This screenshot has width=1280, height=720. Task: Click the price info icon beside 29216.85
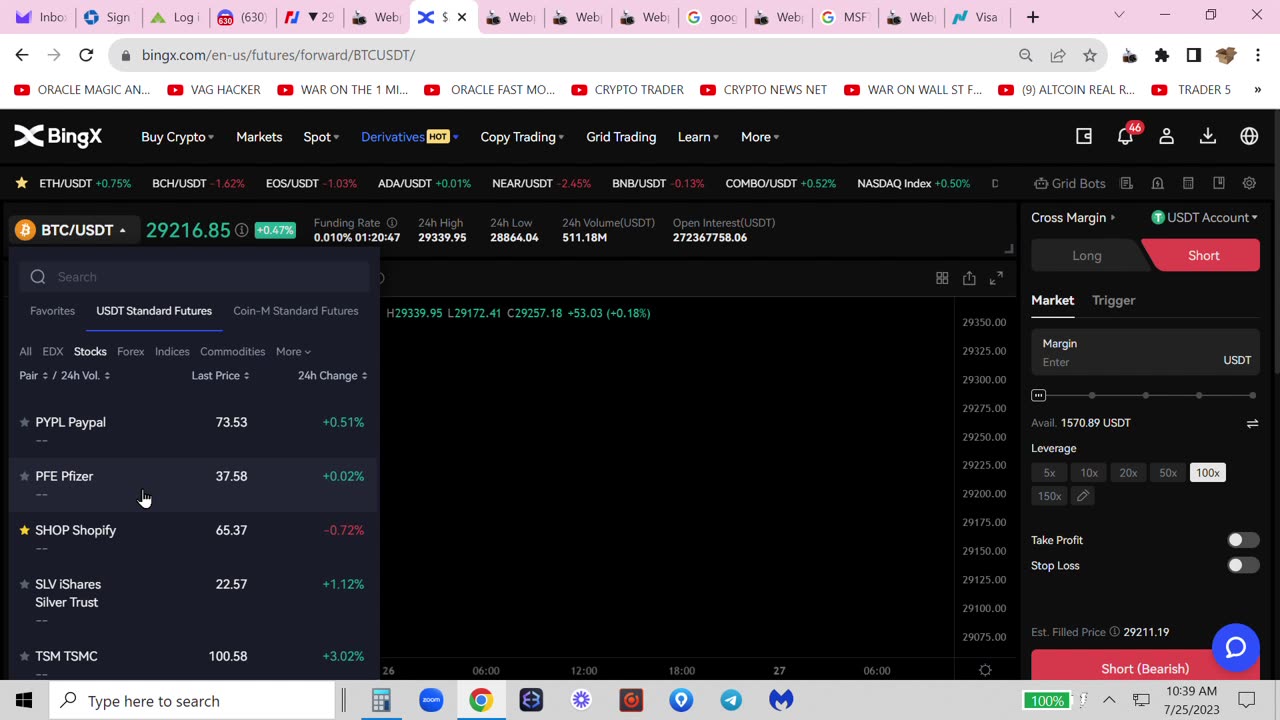point(241,230)
